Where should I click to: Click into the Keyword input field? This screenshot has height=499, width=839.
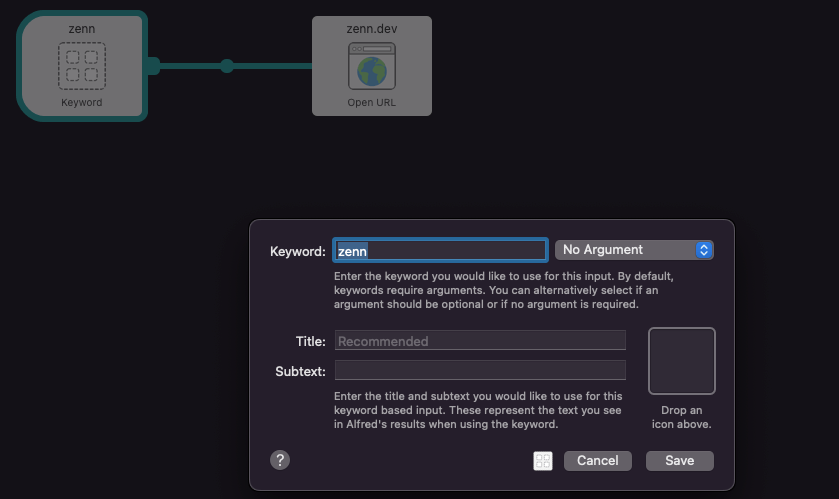[440, 250]
